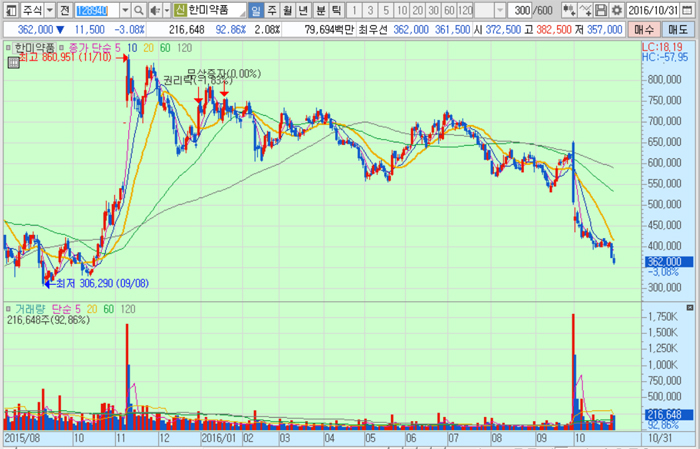700x449 pixels.
Task: Click the speaker sound icon
Action: pos(154,9)
